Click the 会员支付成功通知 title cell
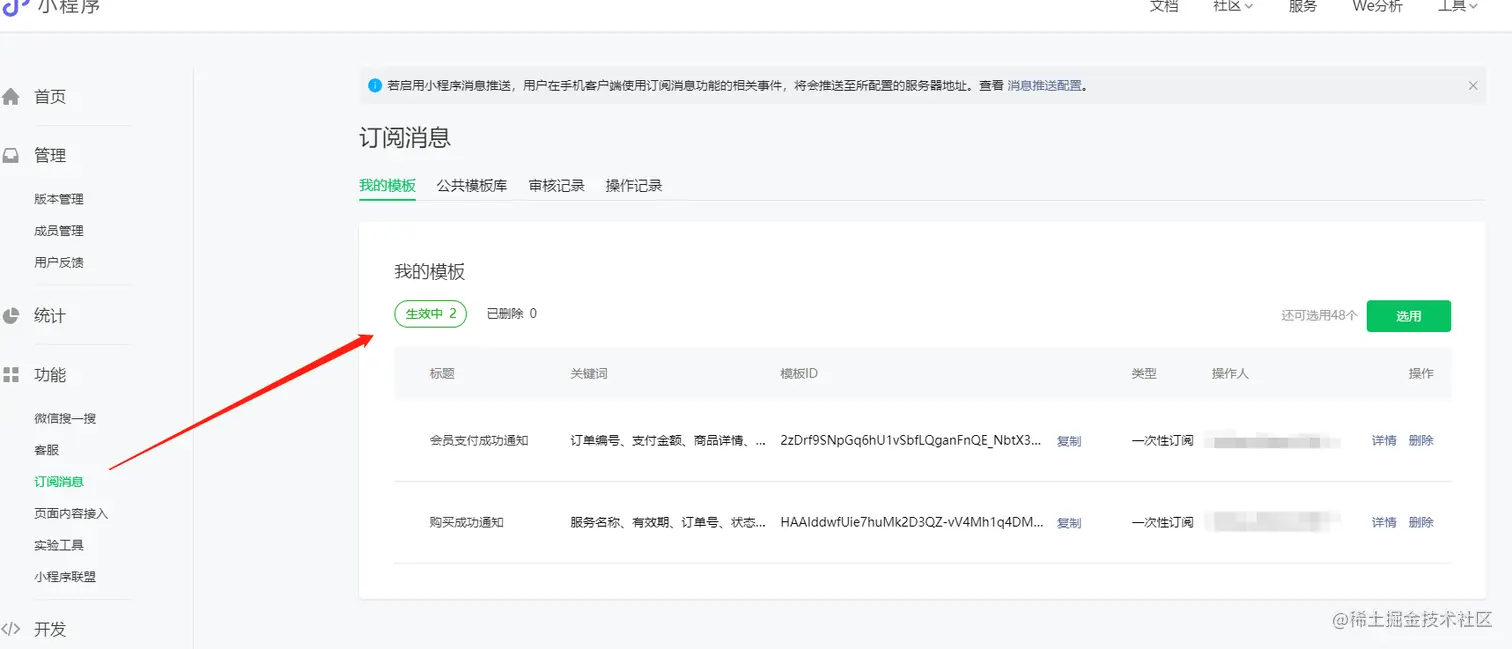The width and height of the screenshot is (1512, 649). coord(479,441)
